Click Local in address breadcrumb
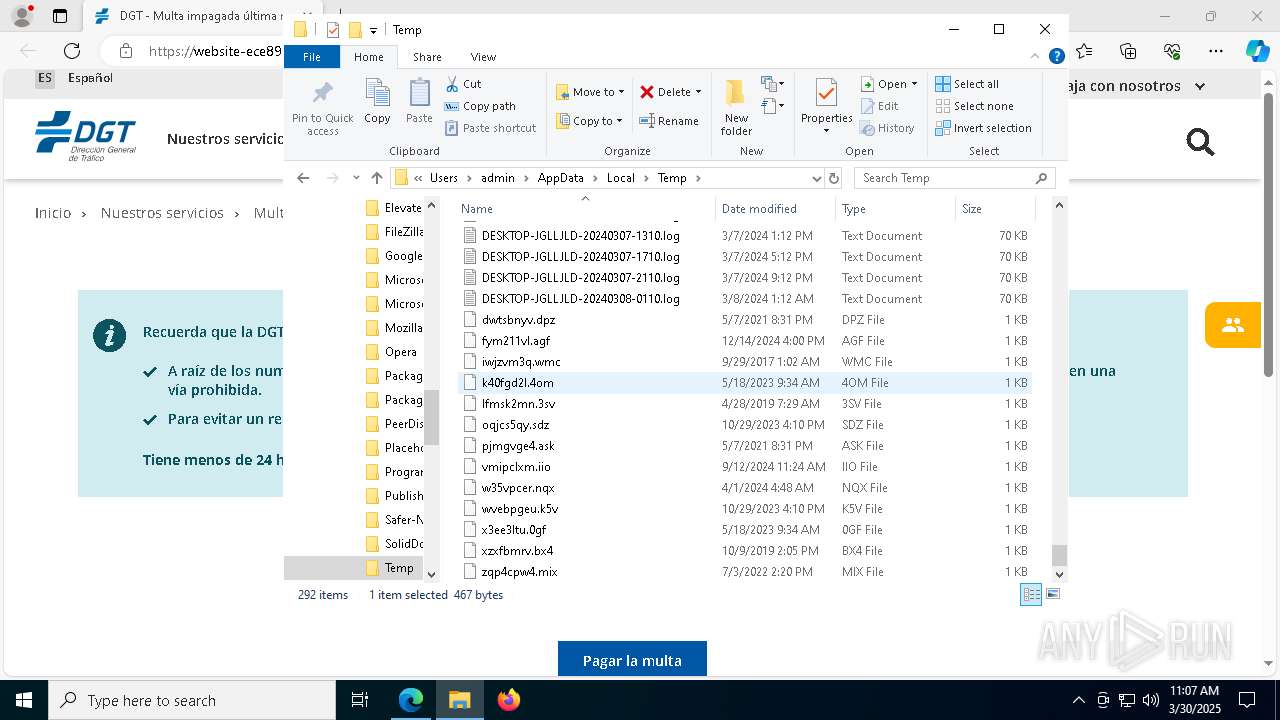 (620, 178)
